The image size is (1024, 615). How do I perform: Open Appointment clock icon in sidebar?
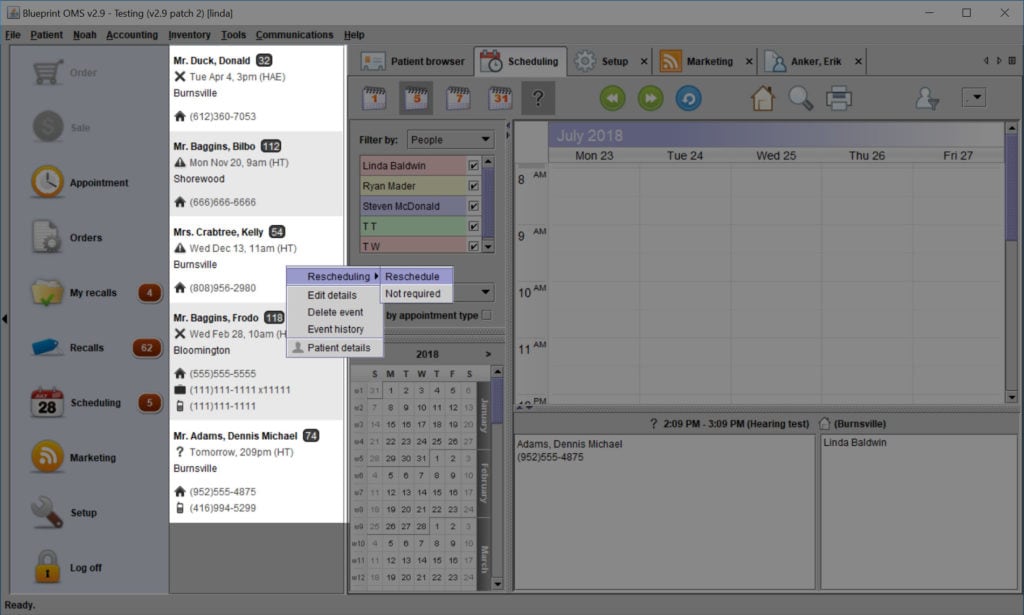click(48, 182)
